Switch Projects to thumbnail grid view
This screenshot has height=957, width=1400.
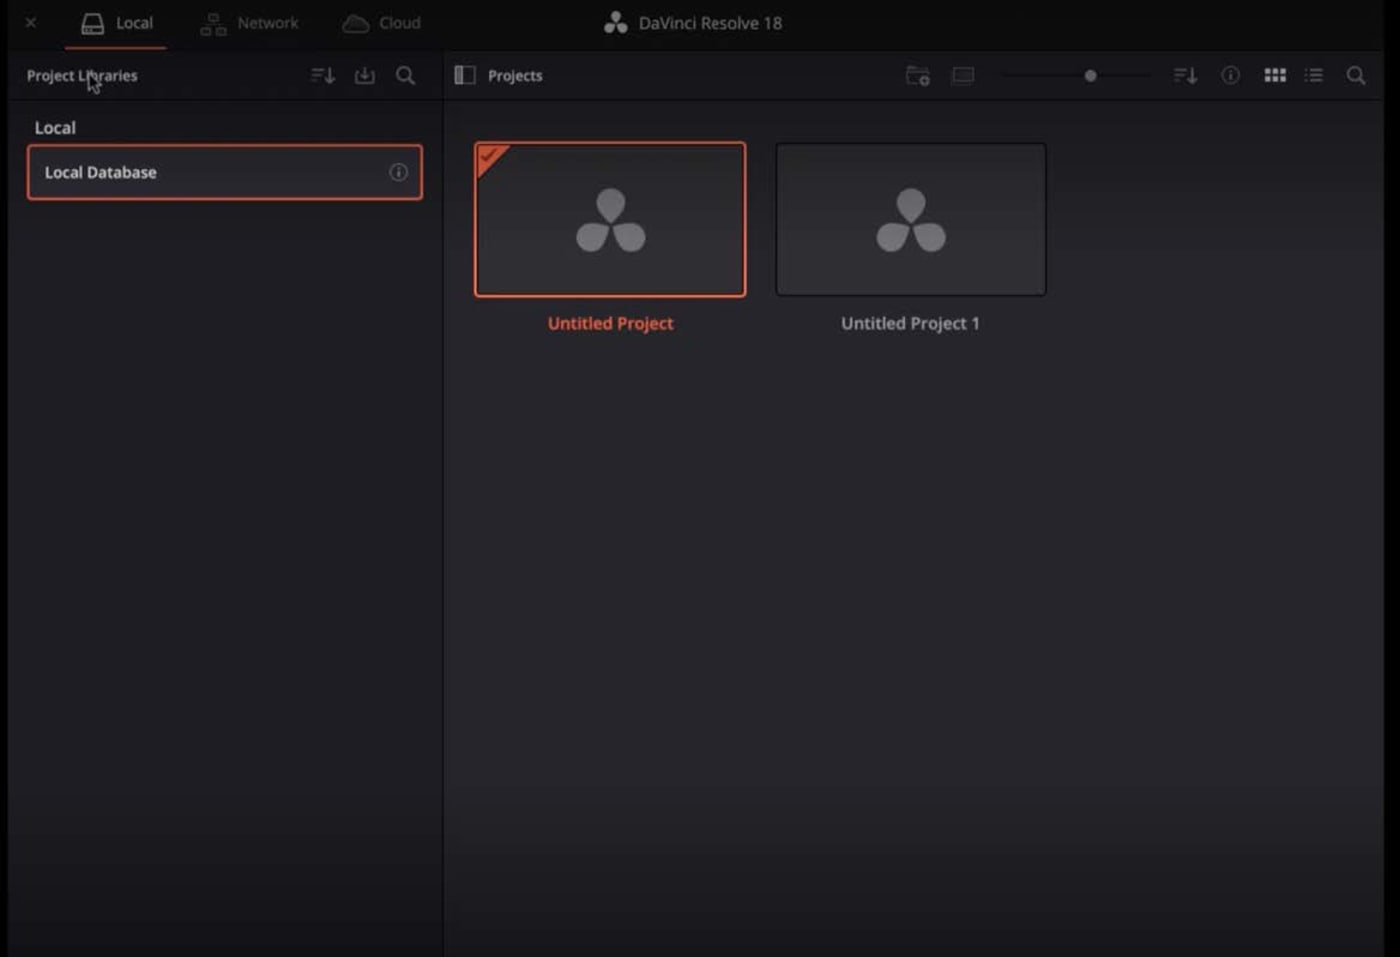click(x=1275, y=76)
